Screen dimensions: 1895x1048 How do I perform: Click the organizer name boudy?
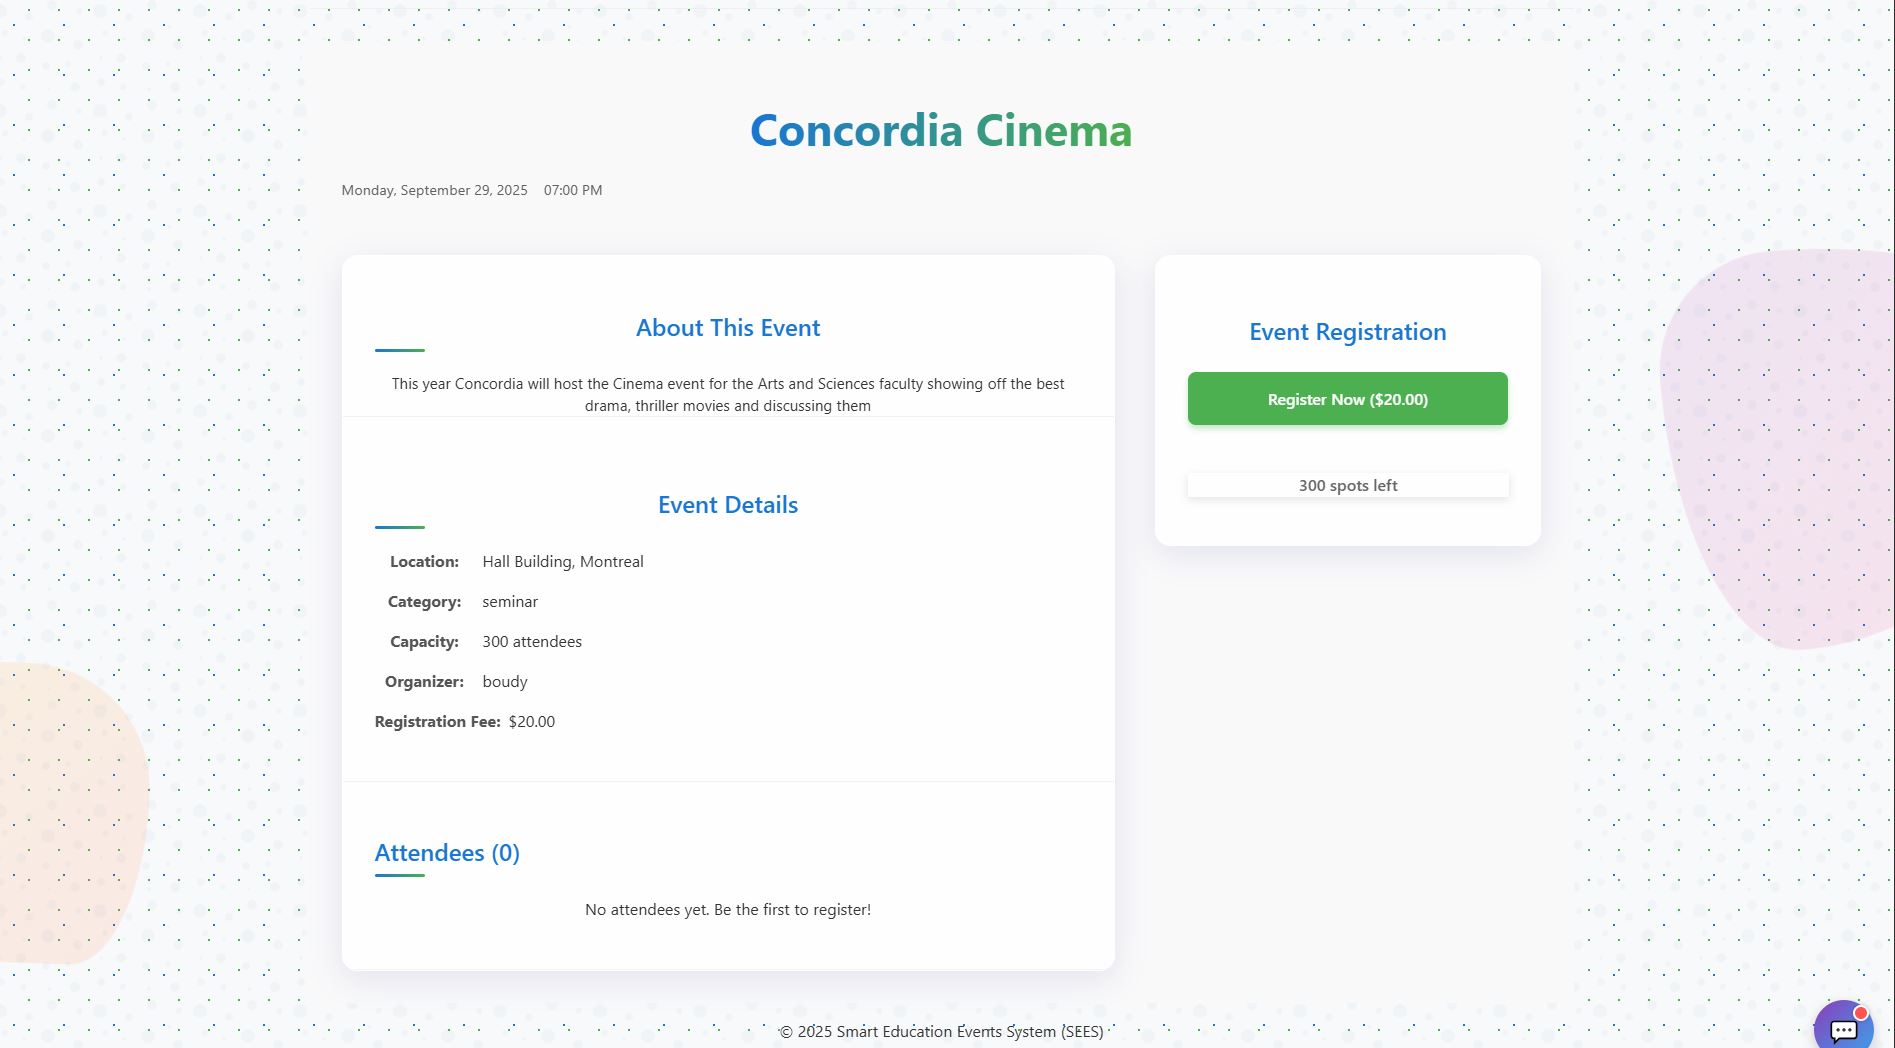[505, 682]
